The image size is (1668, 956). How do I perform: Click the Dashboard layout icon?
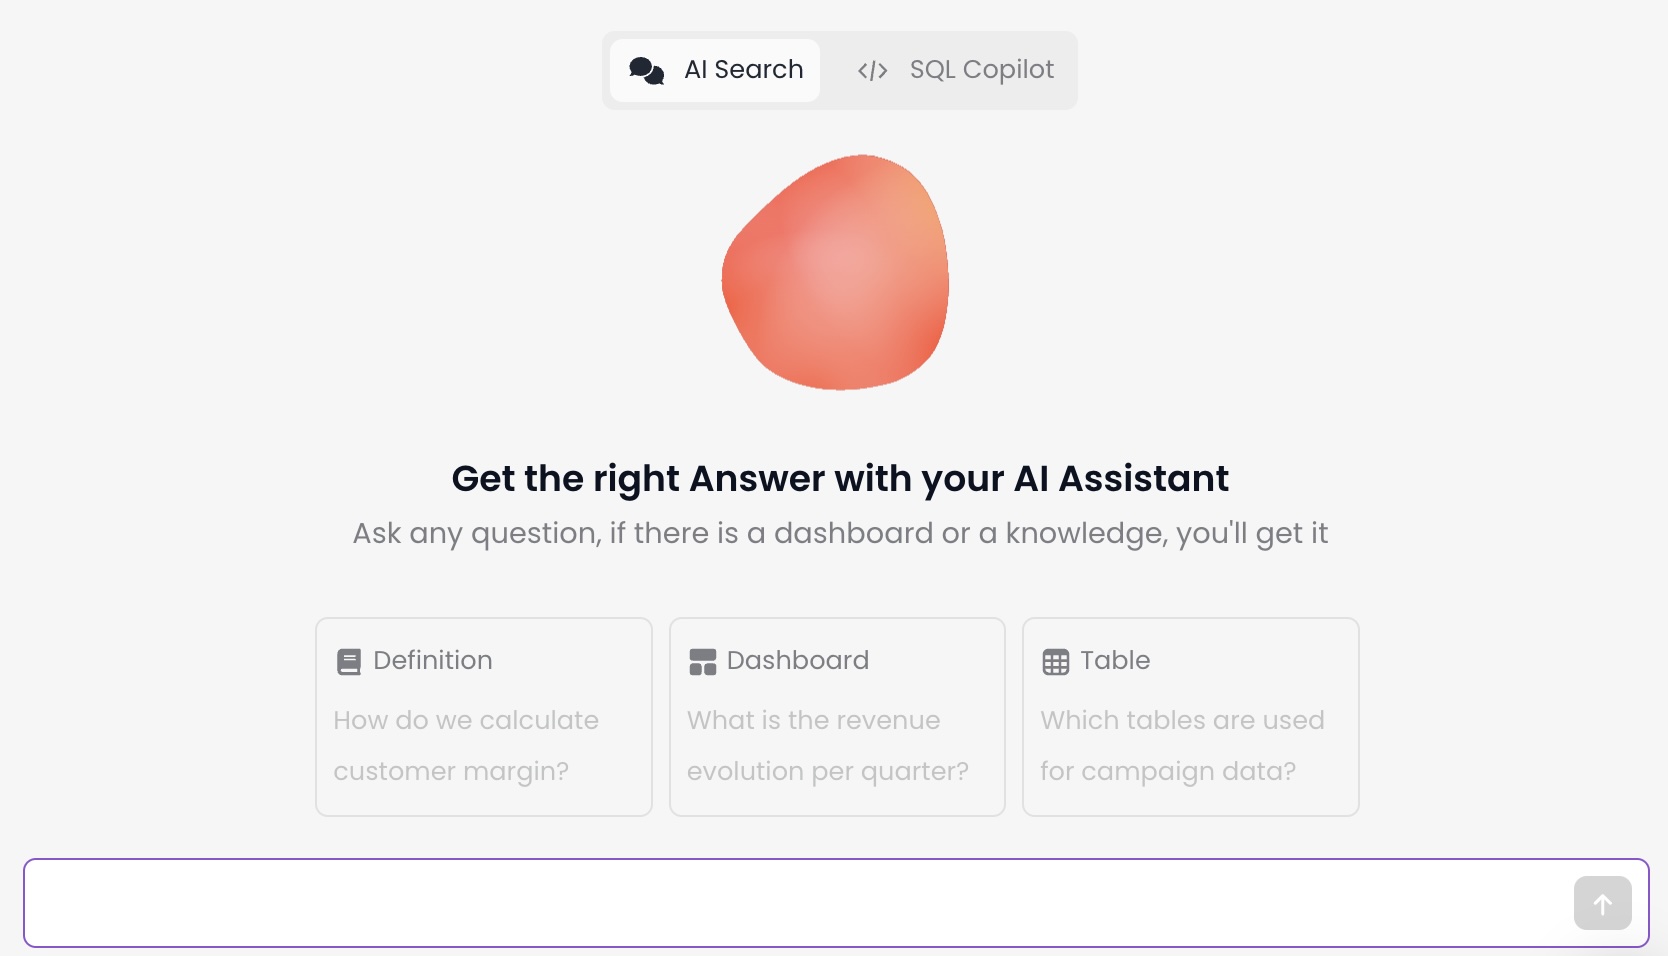click(703, 662)
